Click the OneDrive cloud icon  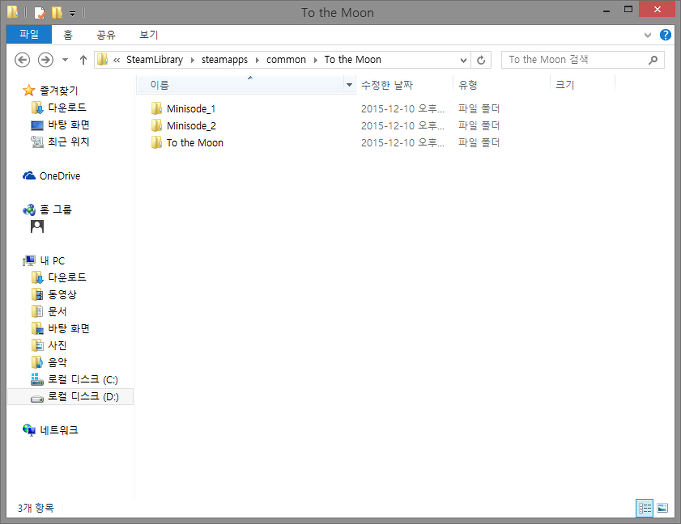(x=29, y=175)
